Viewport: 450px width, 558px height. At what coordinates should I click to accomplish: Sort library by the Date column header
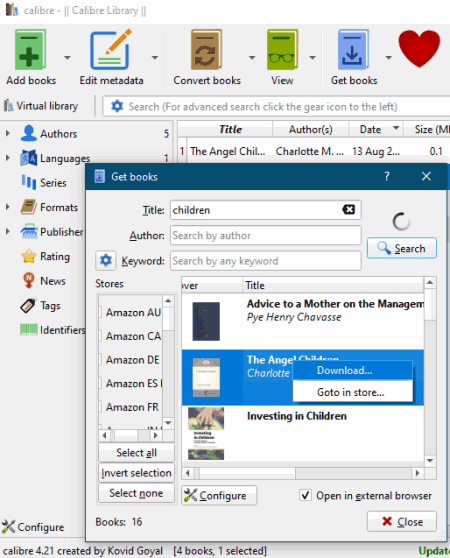tap(376, 129)
